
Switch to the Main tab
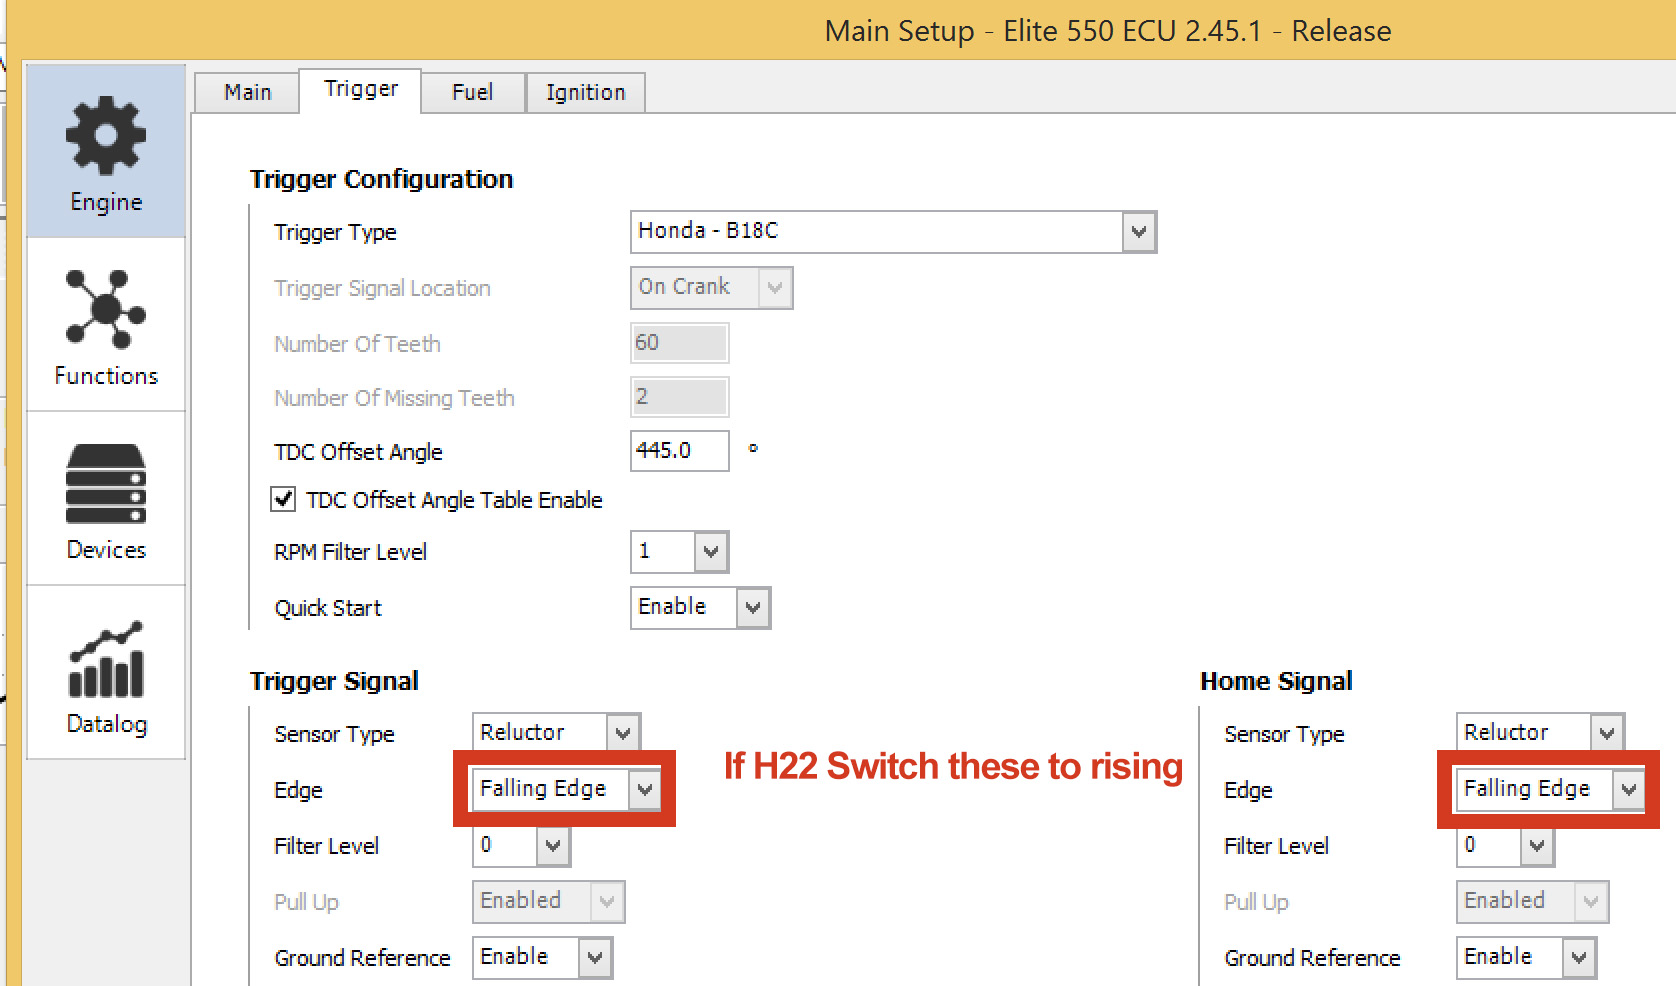247,92
